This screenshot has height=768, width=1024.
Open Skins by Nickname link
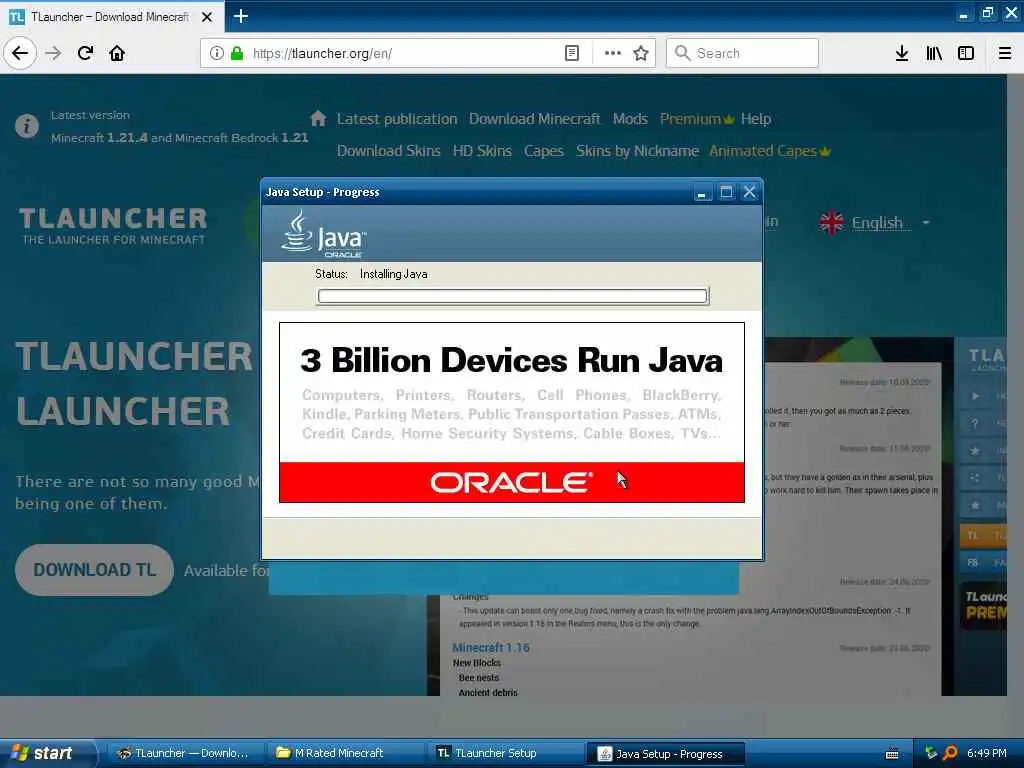tap(637, 151)
